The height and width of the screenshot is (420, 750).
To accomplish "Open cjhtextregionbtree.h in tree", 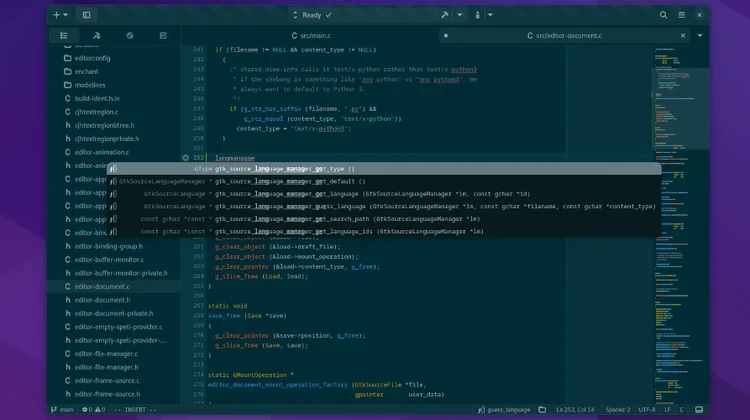I will click(104, 125).
